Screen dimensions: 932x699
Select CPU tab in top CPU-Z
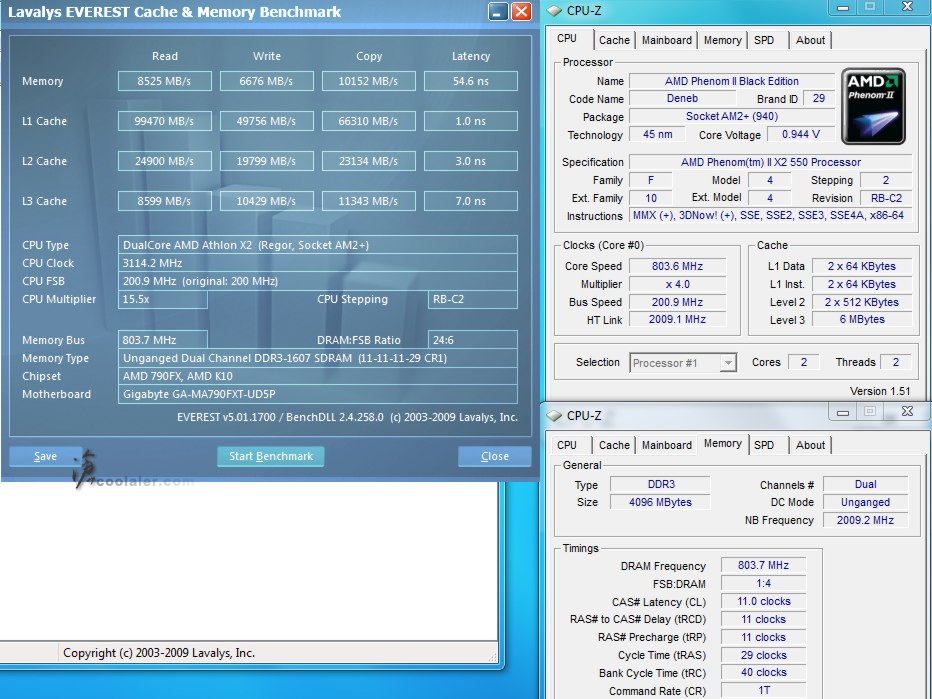(566, 39)
